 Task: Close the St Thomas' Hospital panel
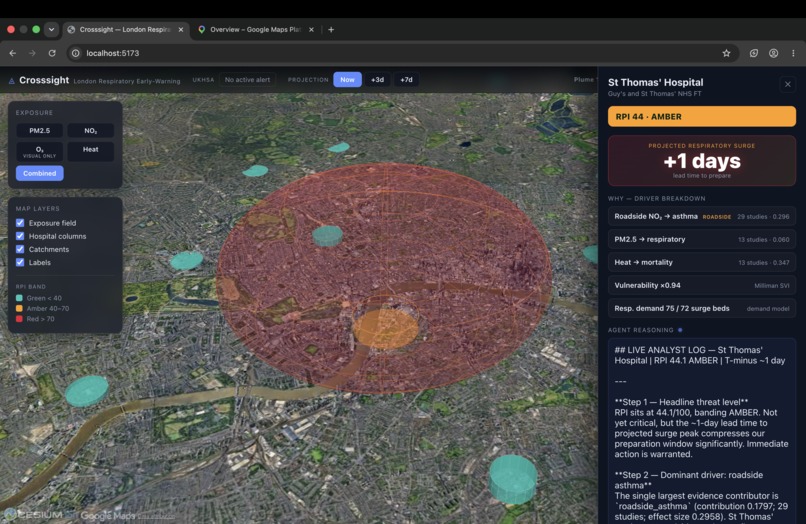click(787, 84)
